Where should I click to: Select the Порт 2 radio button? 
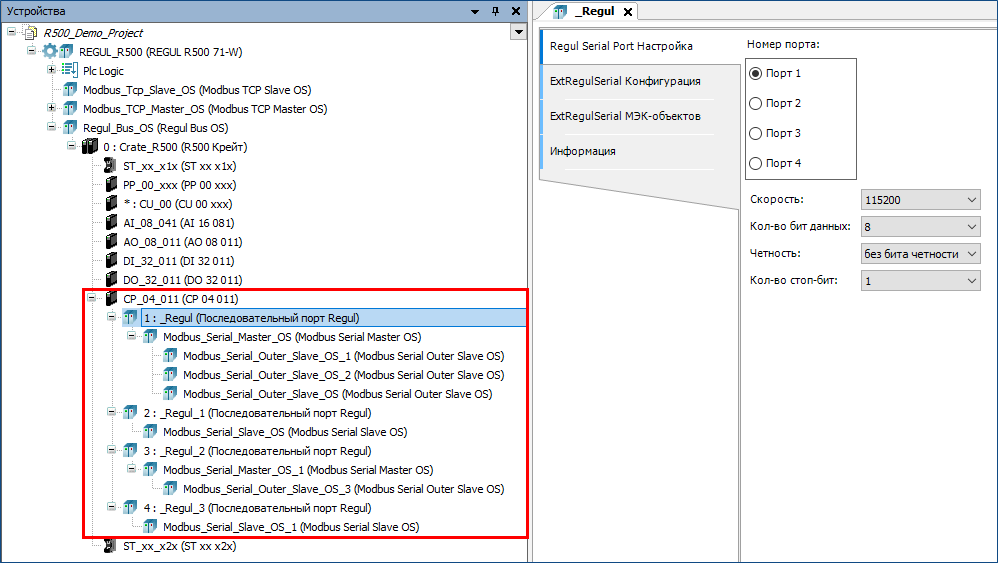tap(756, 103)
